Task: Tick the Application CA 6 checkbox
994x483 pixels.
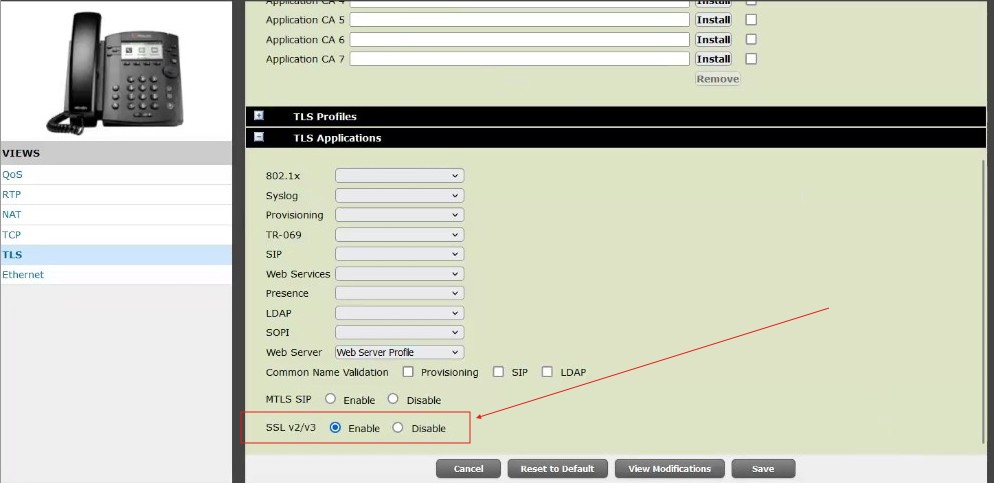Action: click(x=751, y=39)
